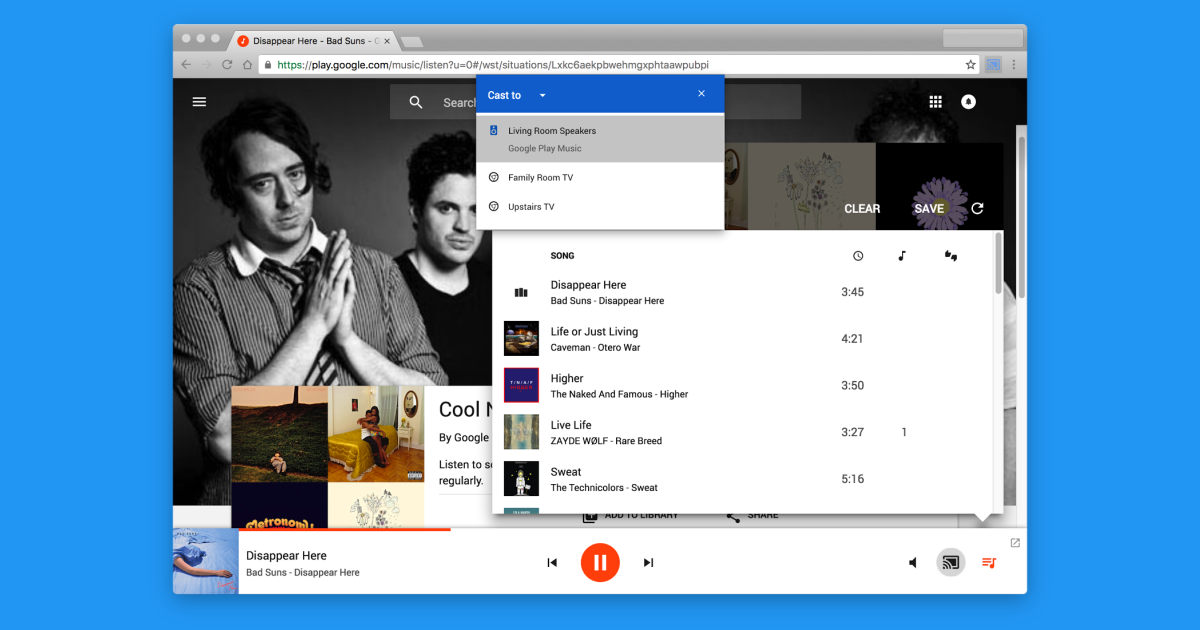This screenshot has width=1200, height=630.
Task: Click the search magnifier icon
Action: click(x=416, y=102)
